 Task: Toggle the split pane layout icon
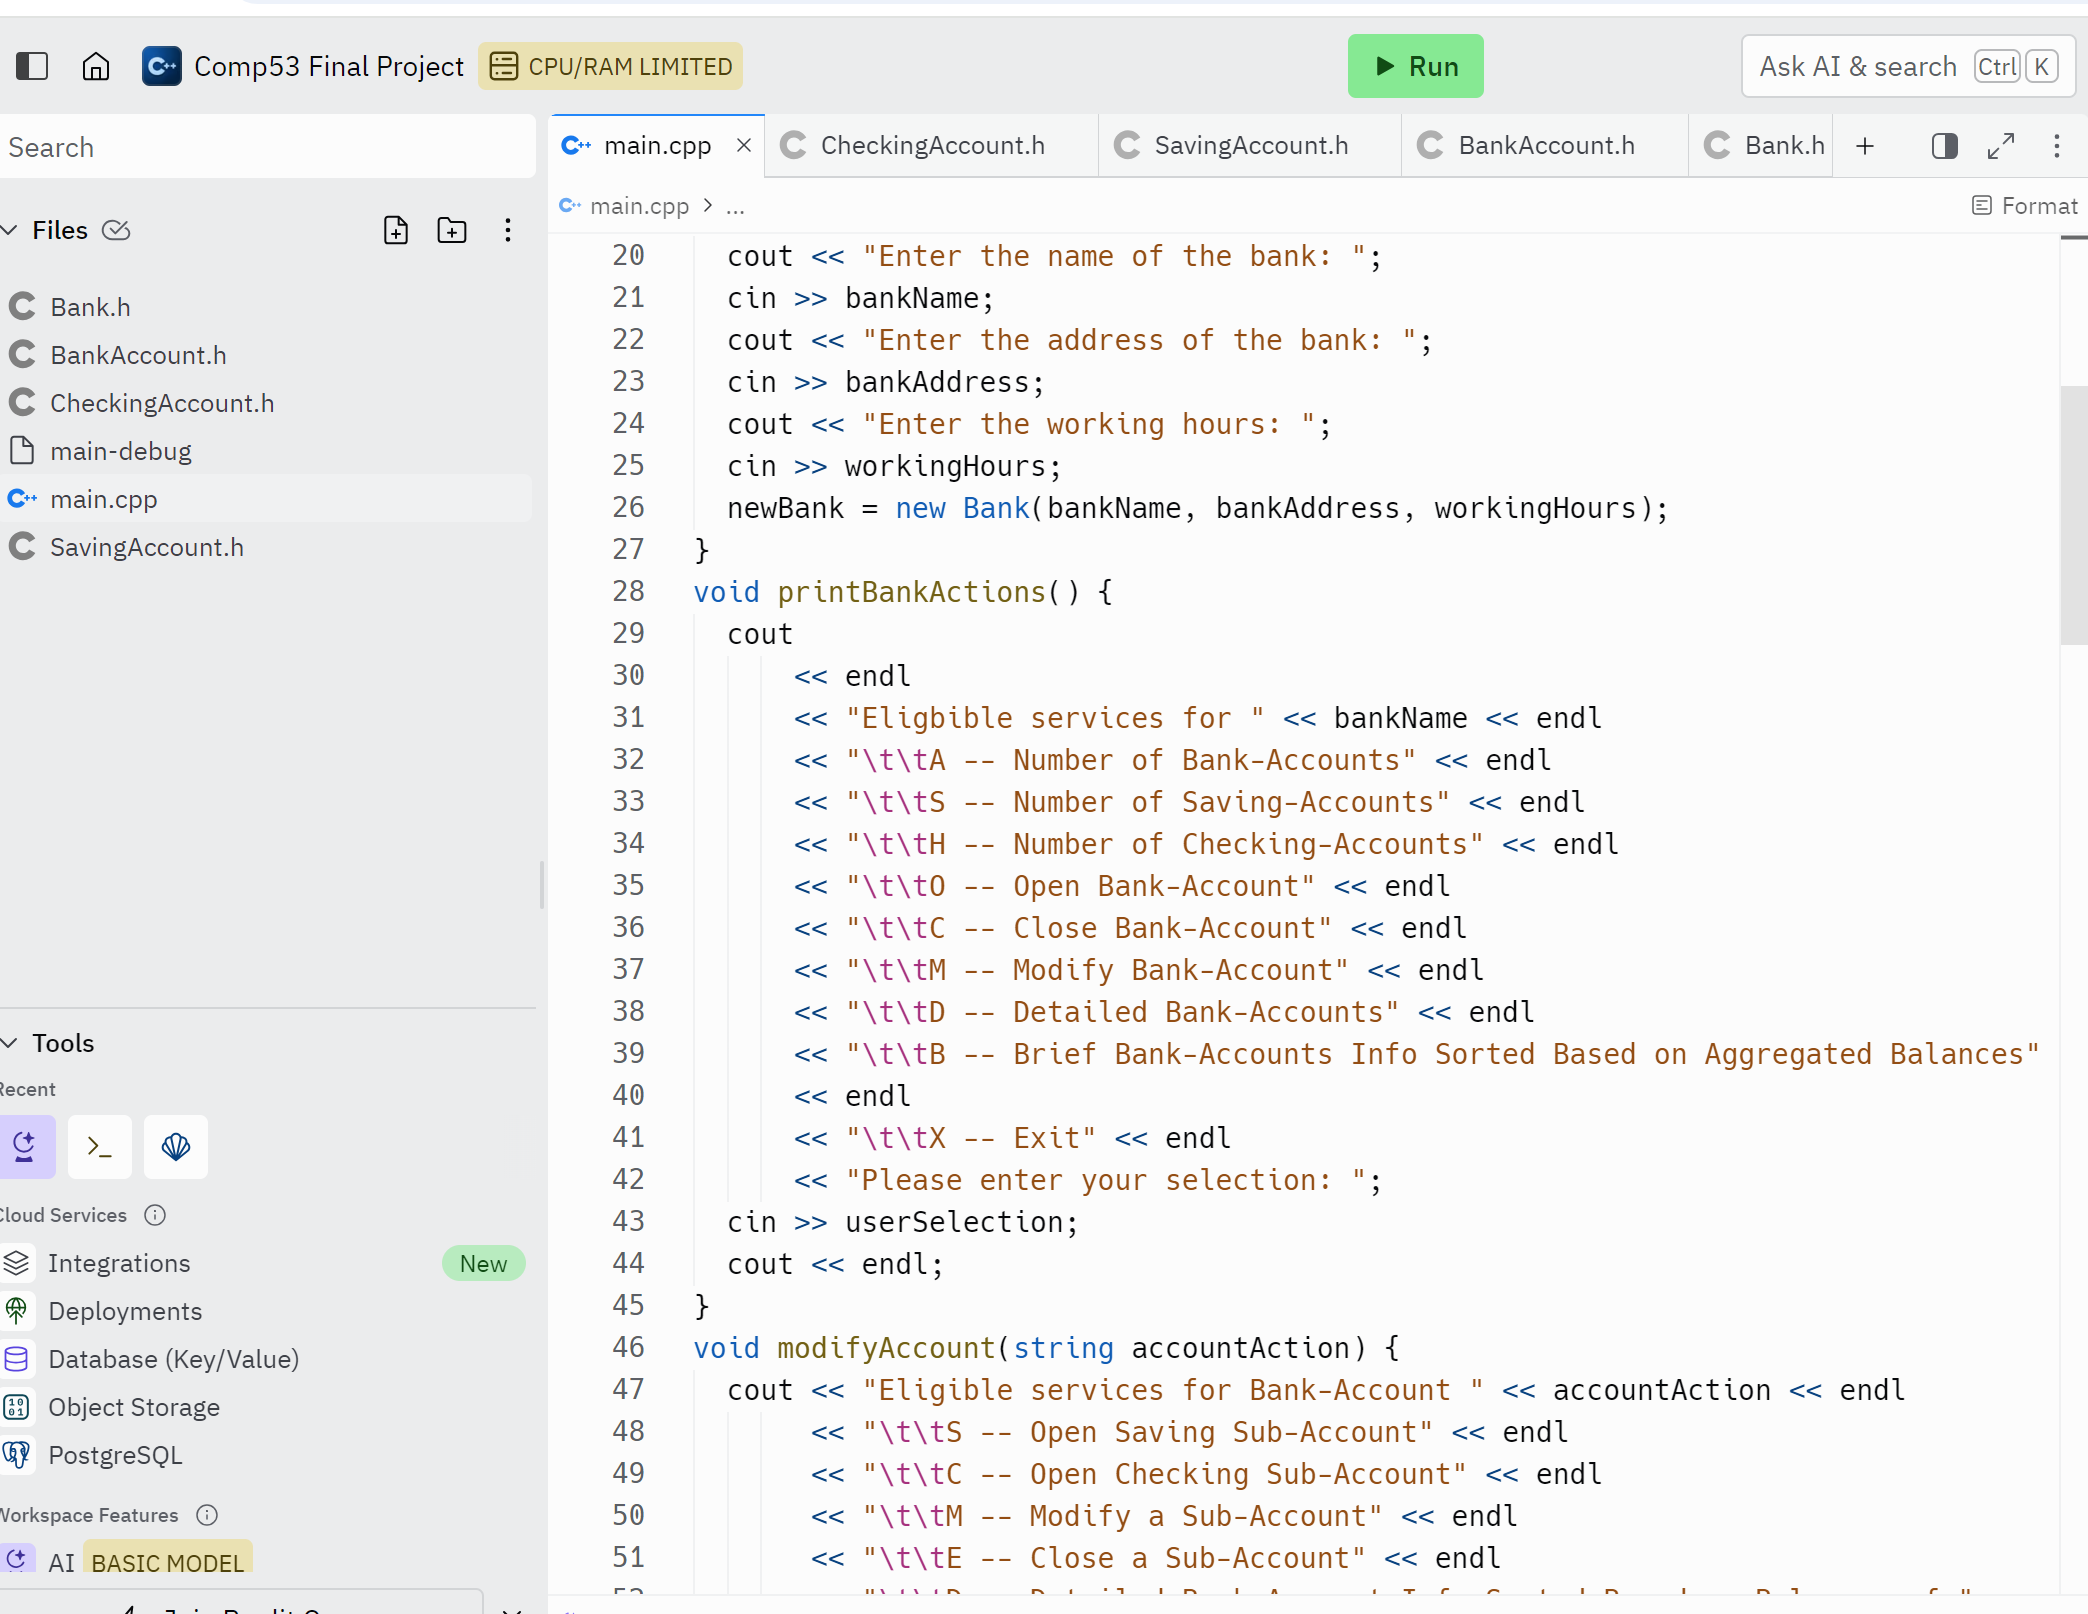[1944, 146]
